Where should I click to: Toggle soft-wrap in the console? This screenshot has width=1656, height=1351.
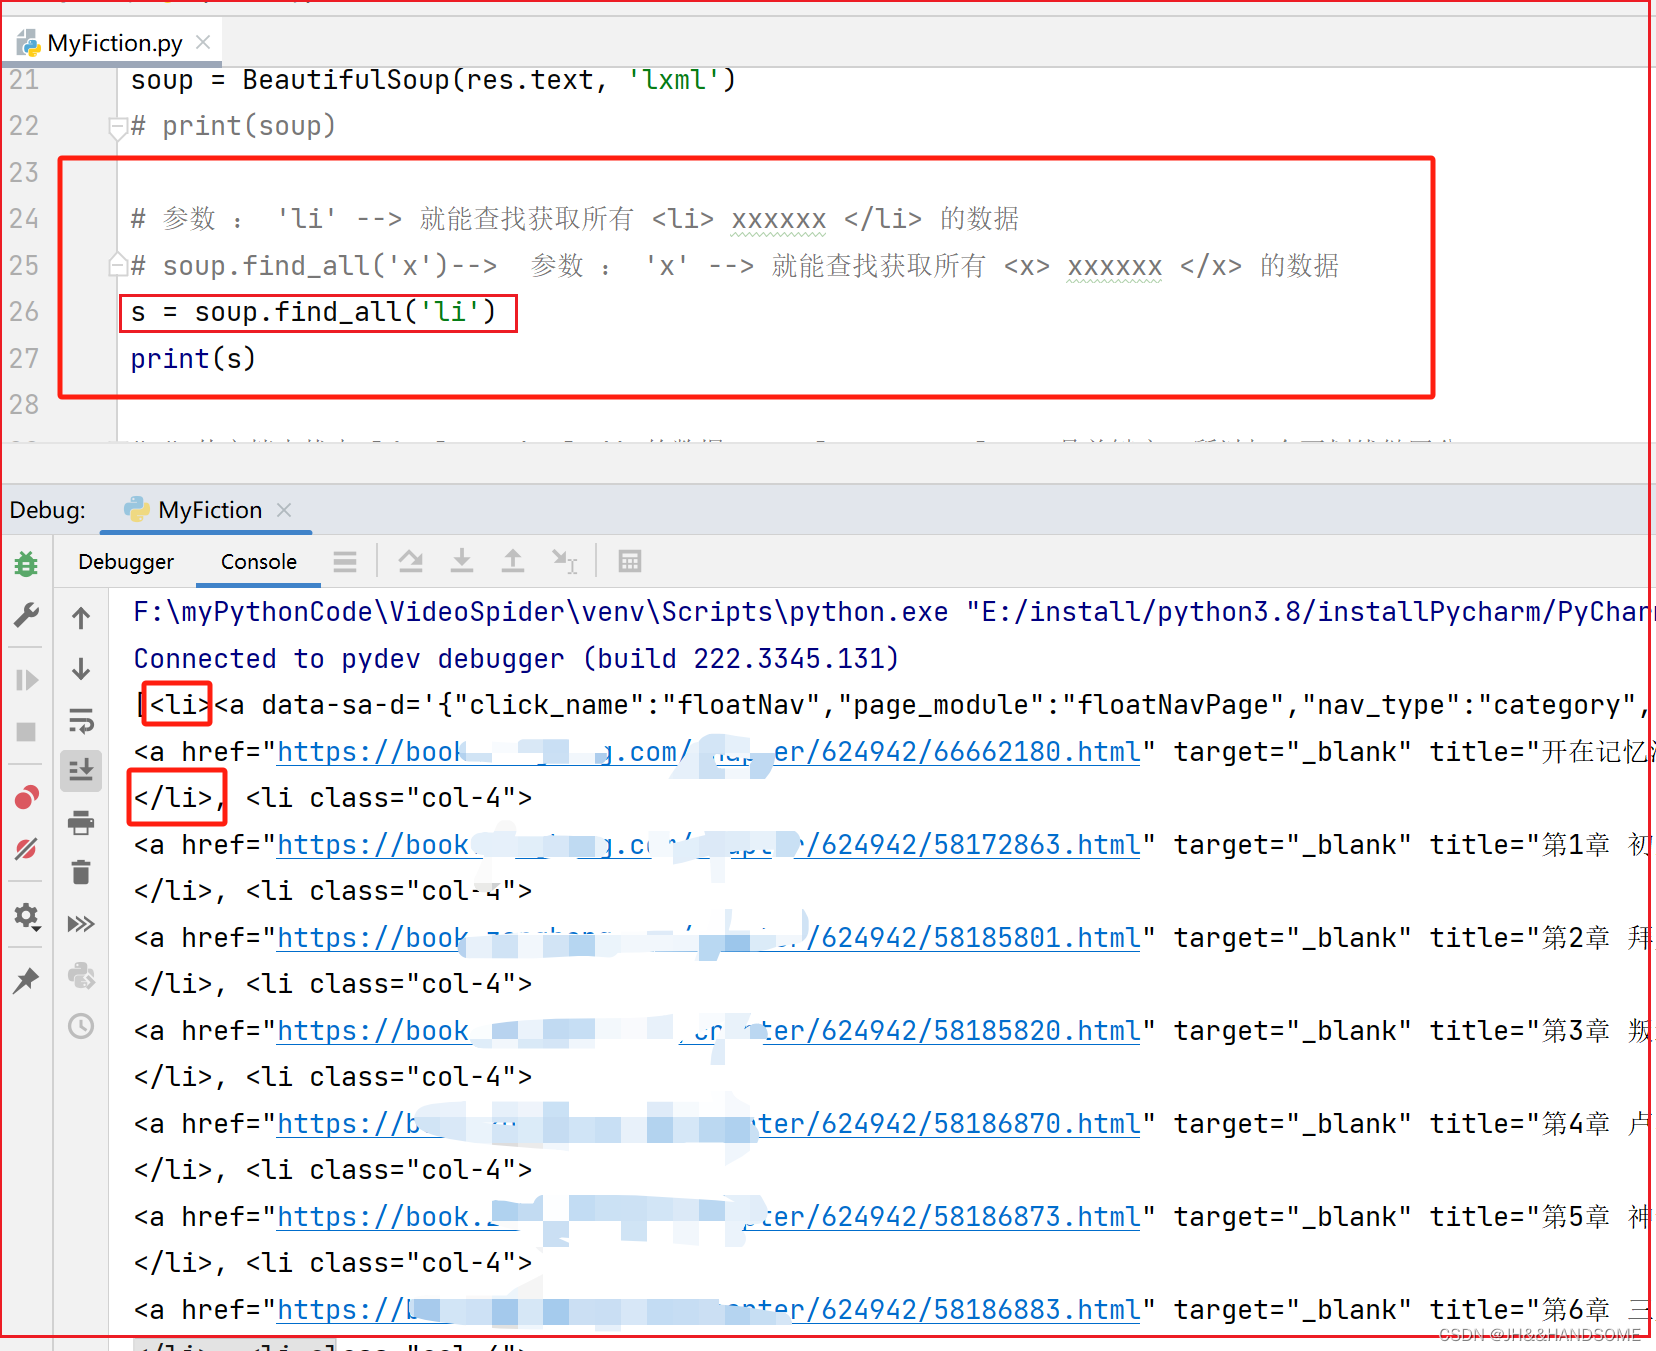point(81,720)
